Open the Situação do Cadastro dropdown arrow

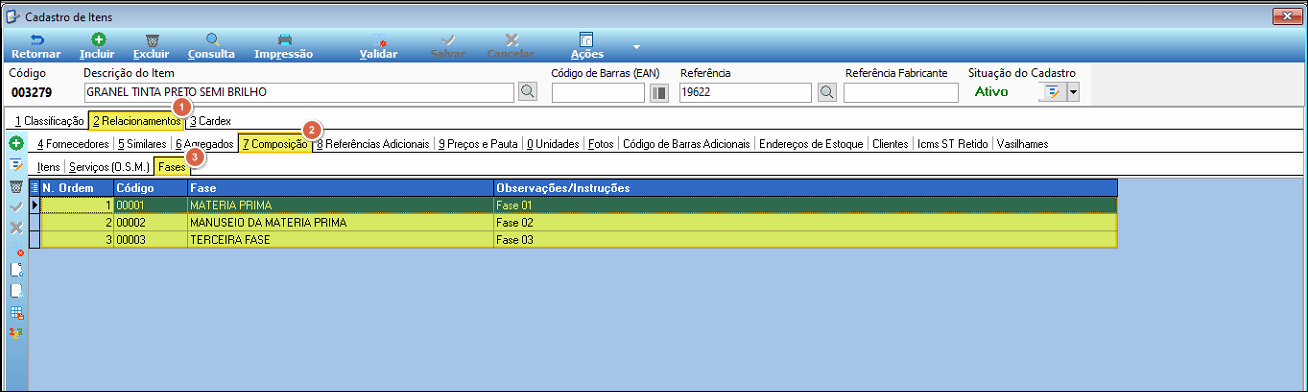[x=1074, y=92]
